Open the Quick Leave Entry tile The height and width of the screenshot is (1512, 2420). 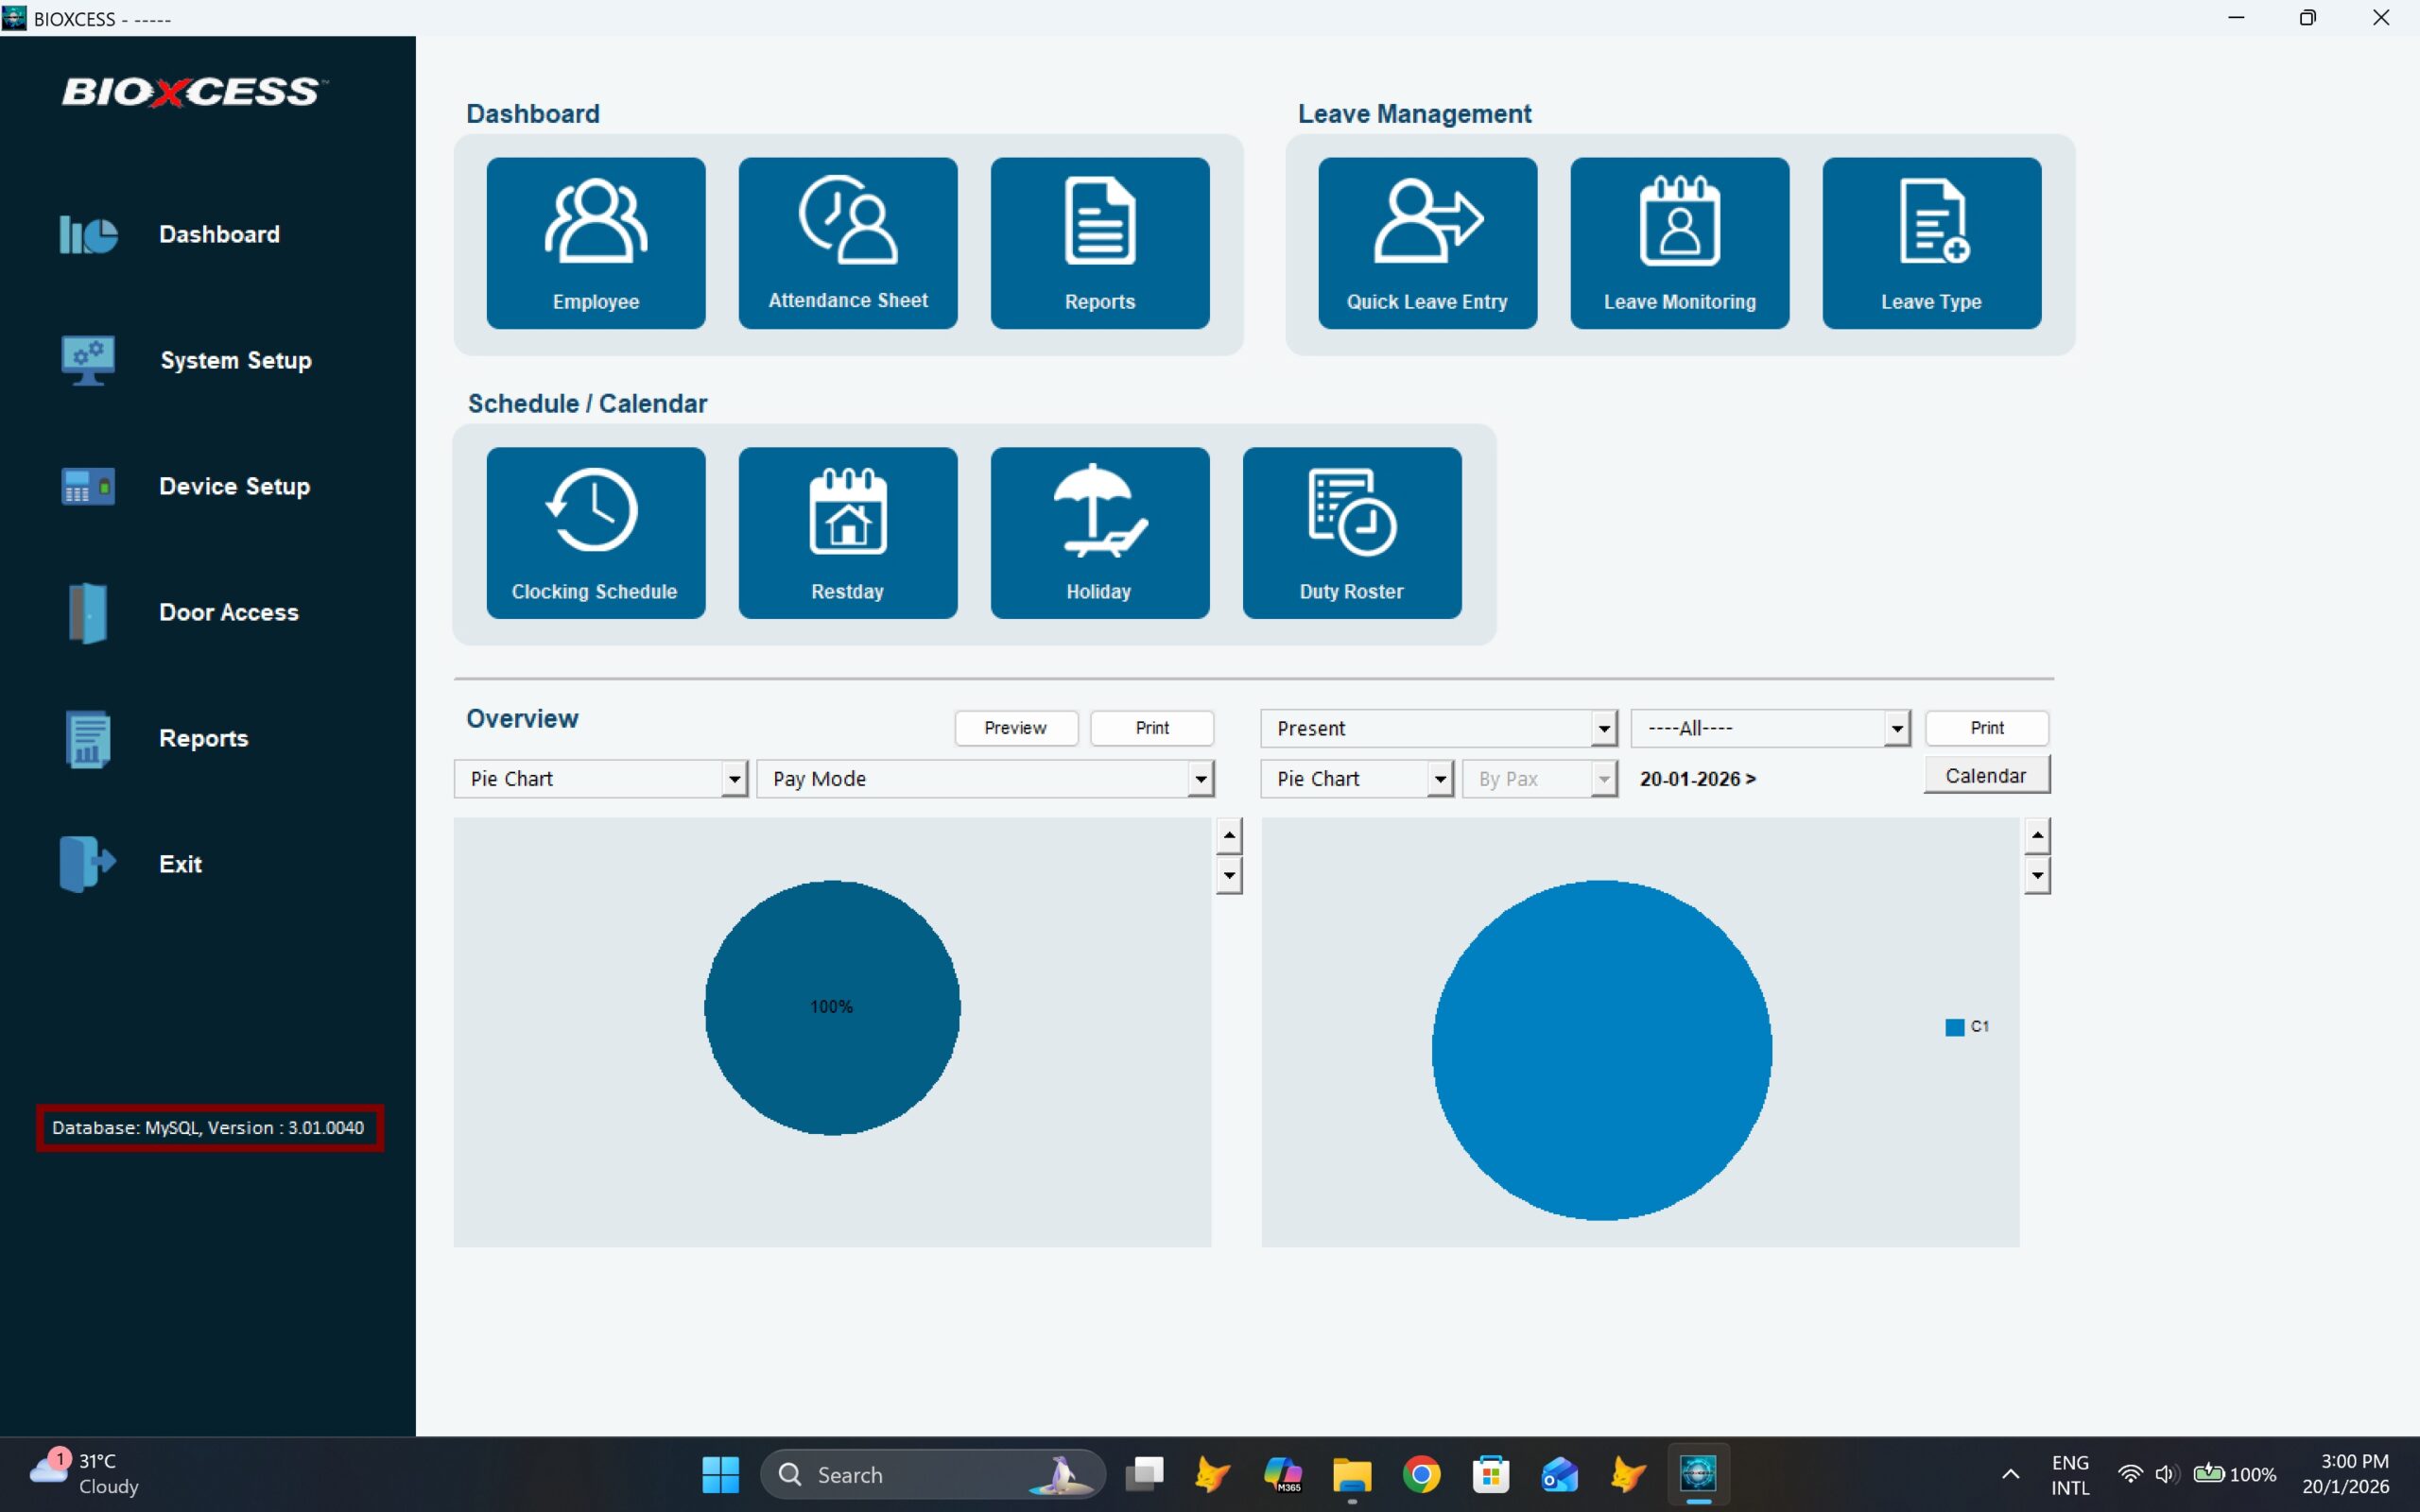point(1427,242)
